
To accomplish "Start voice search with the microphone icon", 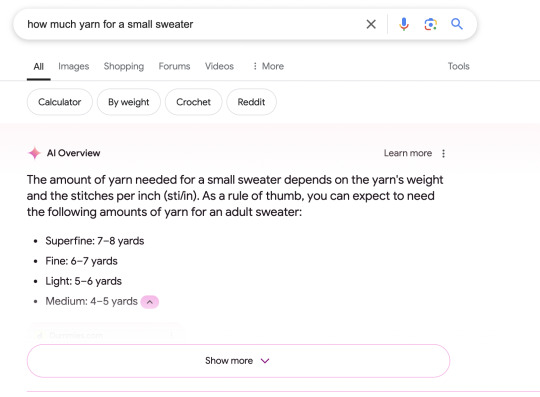I will (x=404, y=24).
